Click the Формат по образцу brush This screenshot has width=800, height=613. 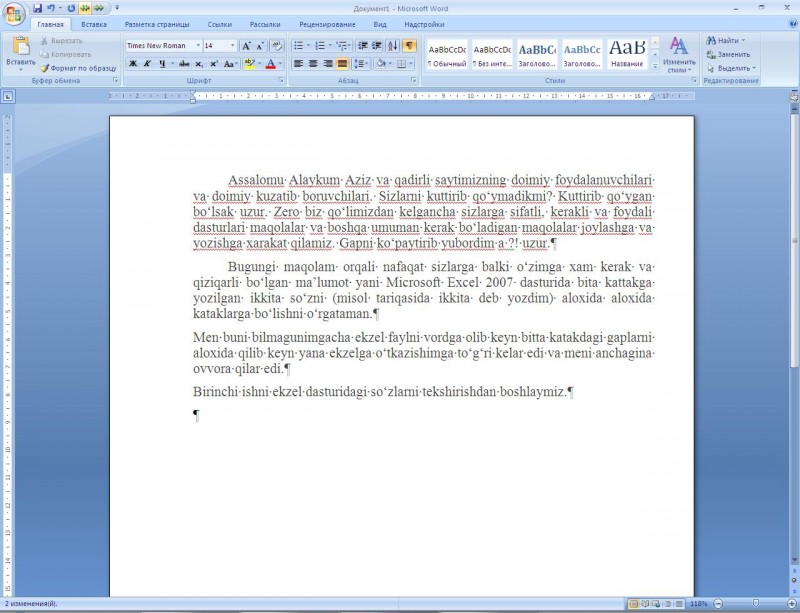click(x=79, y=68)
